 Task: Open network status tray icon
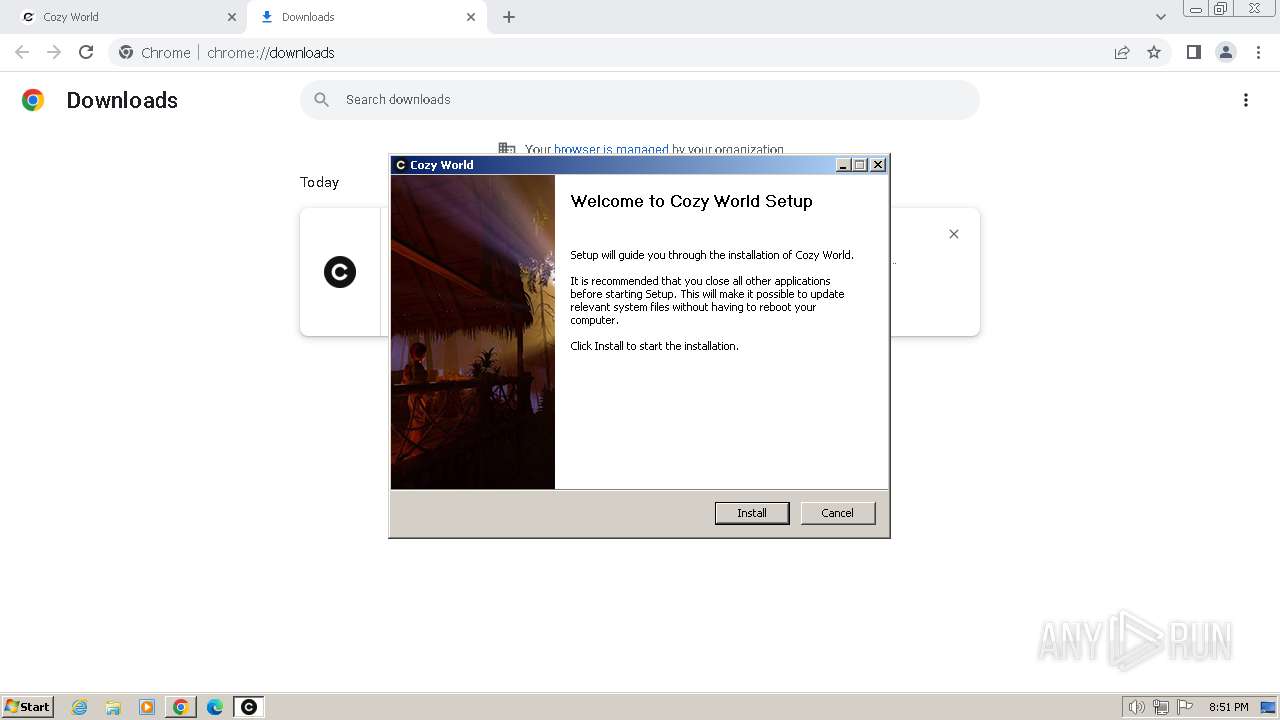tap(1161, 707)
